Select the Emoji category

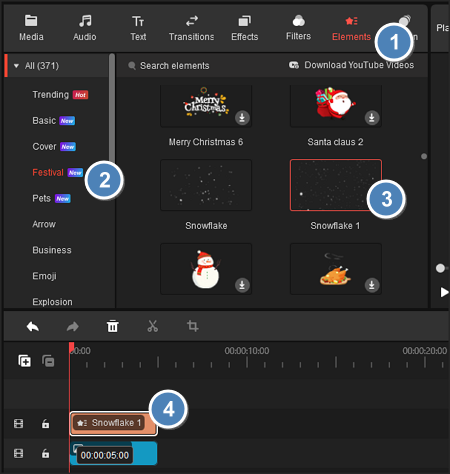coord(44,276)
